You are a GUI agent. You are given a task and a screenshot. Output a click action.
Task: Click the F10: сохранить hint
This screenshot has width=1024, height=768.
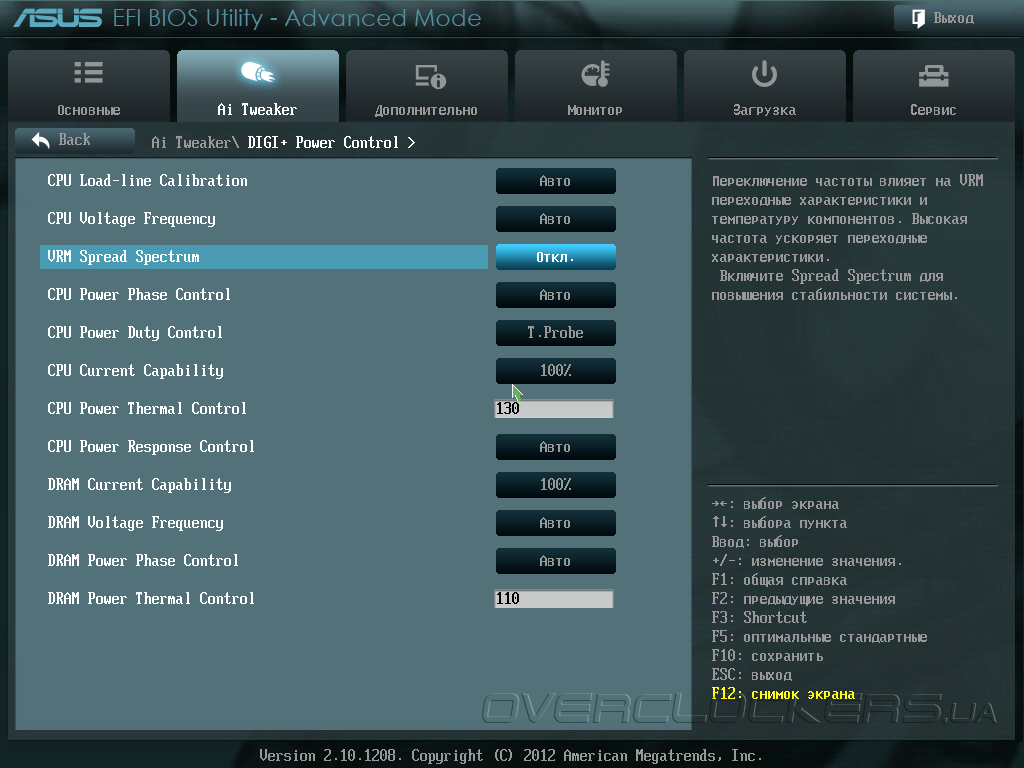pos(767,656)
